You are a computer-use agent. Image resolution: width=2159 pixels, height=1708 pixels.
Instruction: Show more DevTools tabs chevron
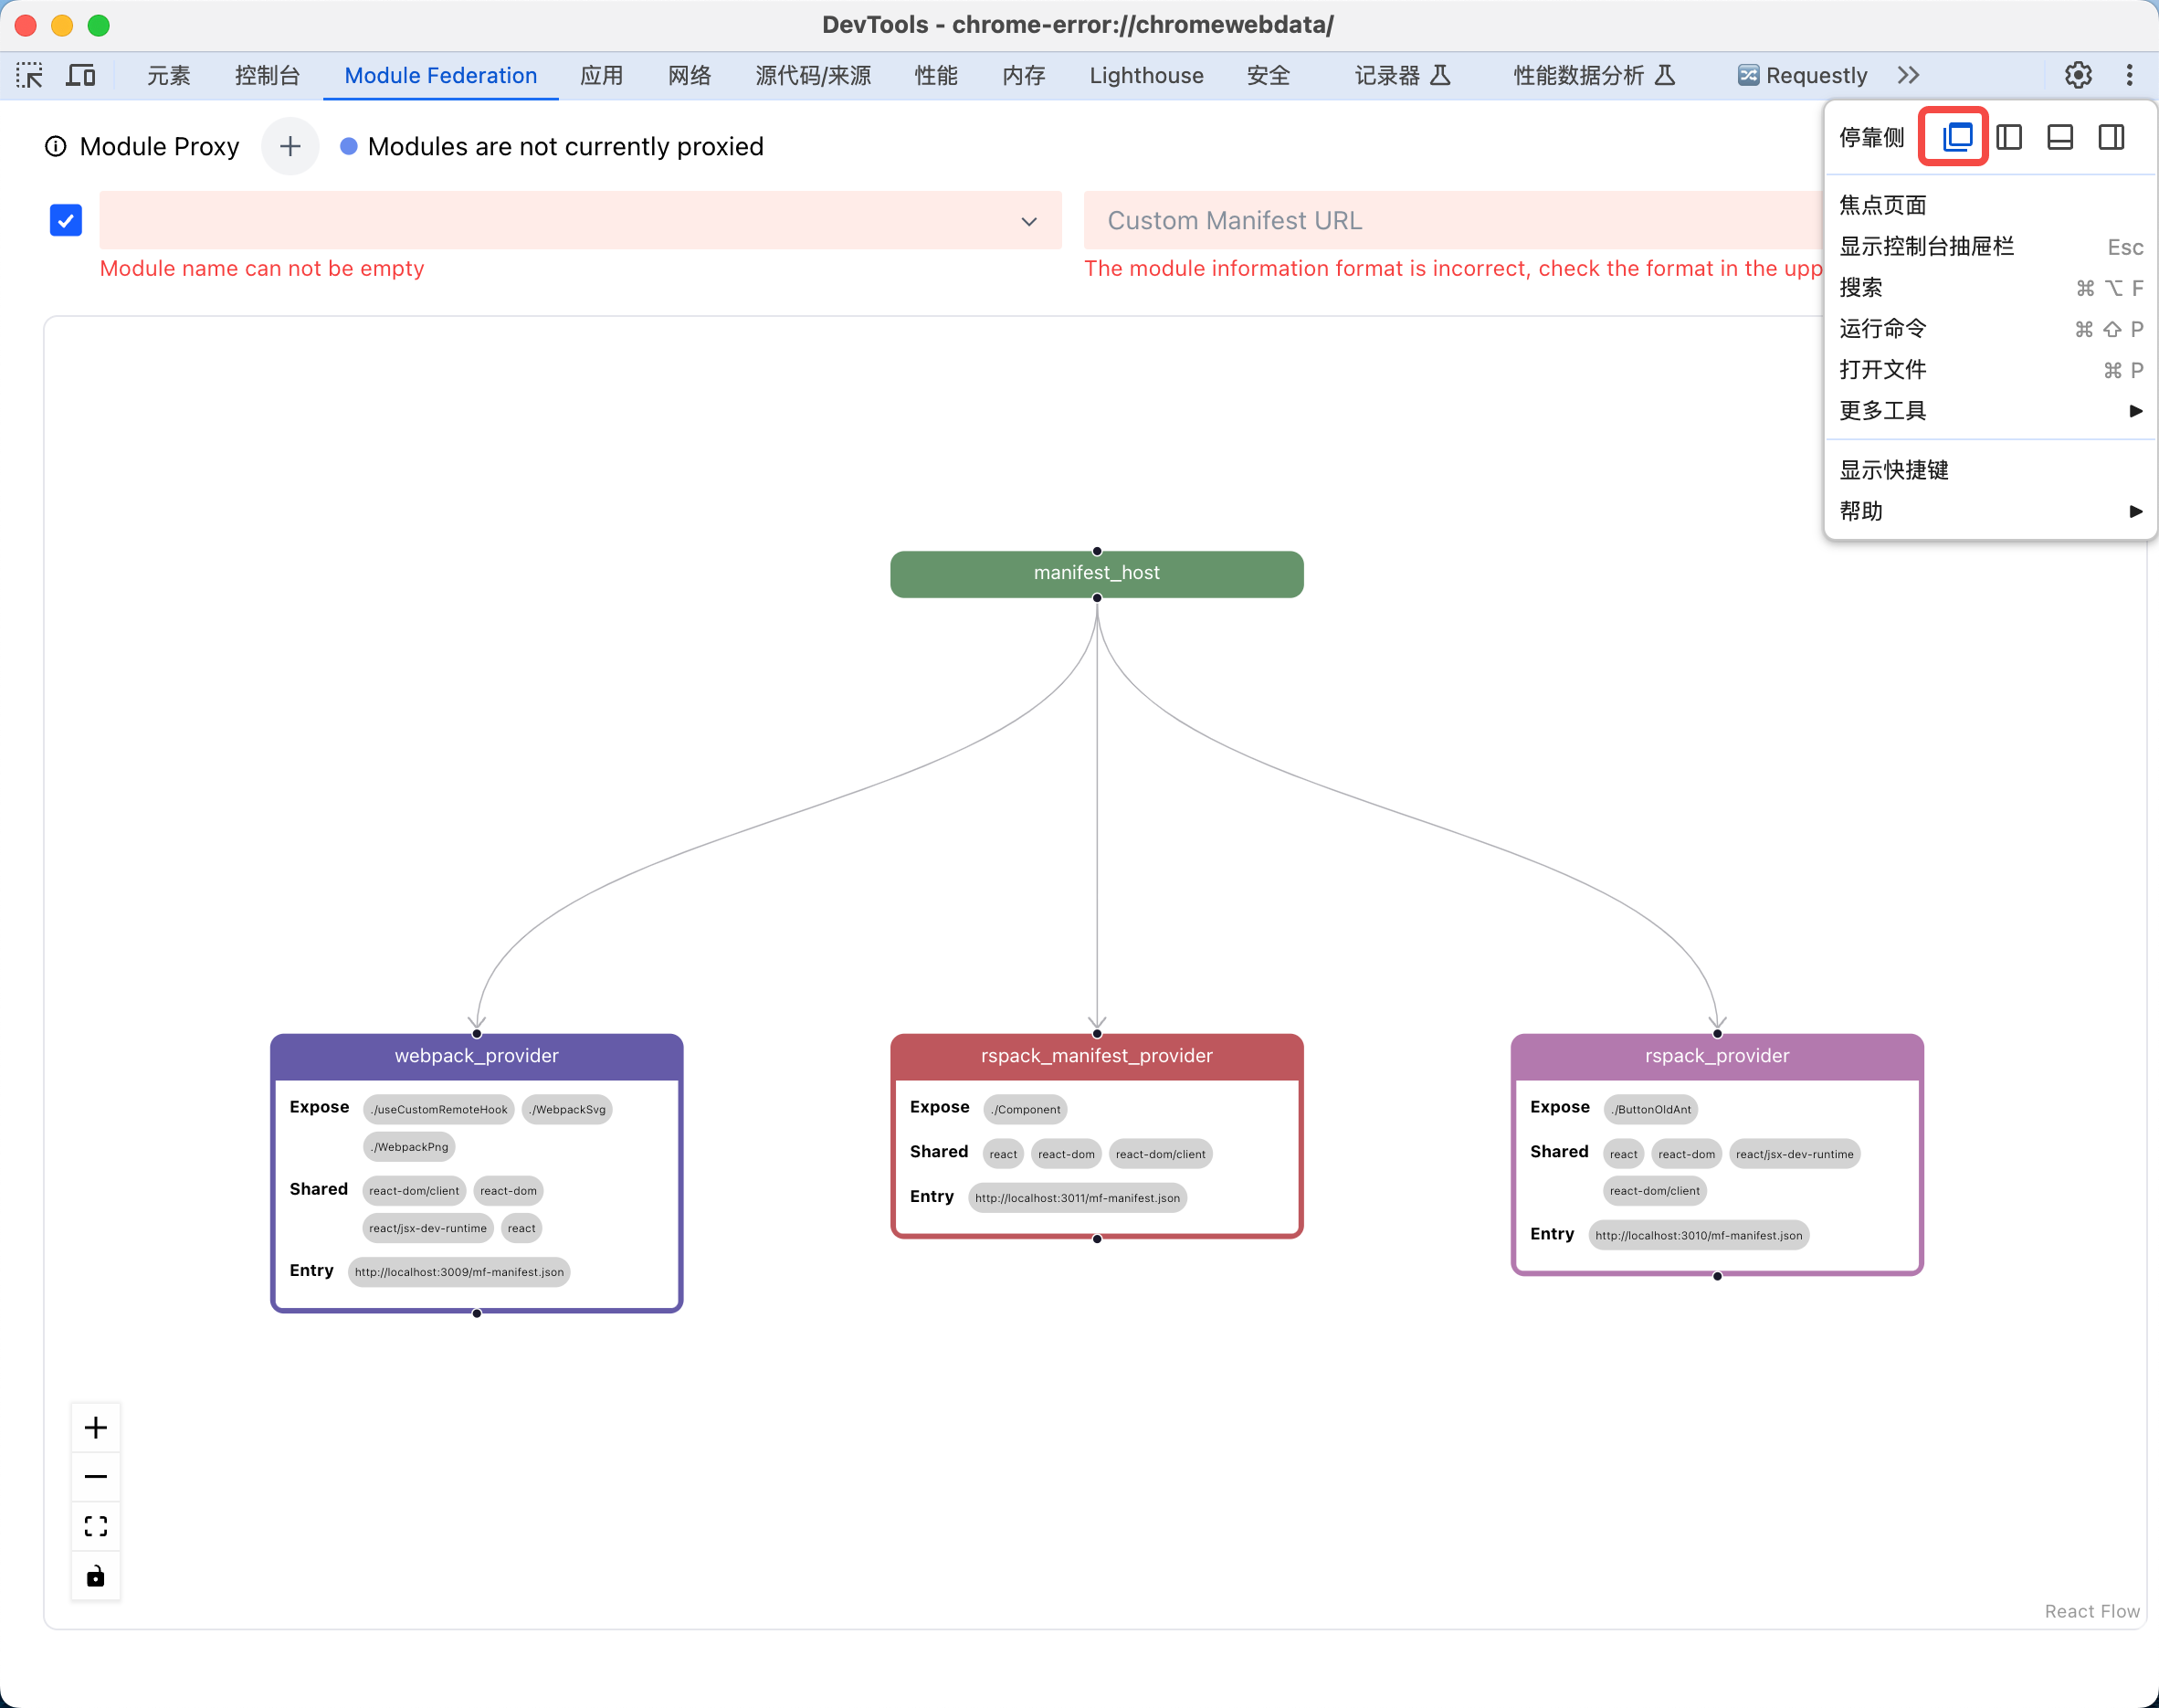coord(1908,75)
